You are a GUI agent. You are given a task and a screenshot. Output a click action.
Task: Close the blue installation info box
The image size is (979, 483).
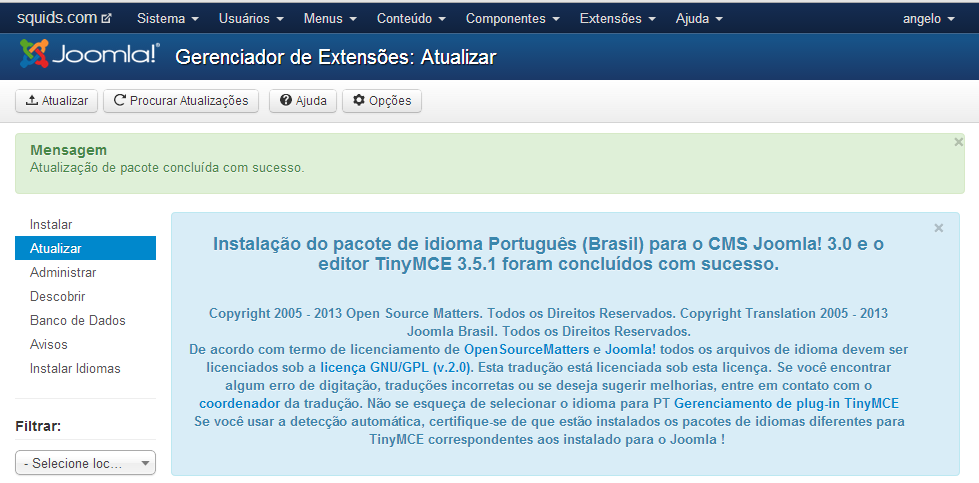pos(938,228)
